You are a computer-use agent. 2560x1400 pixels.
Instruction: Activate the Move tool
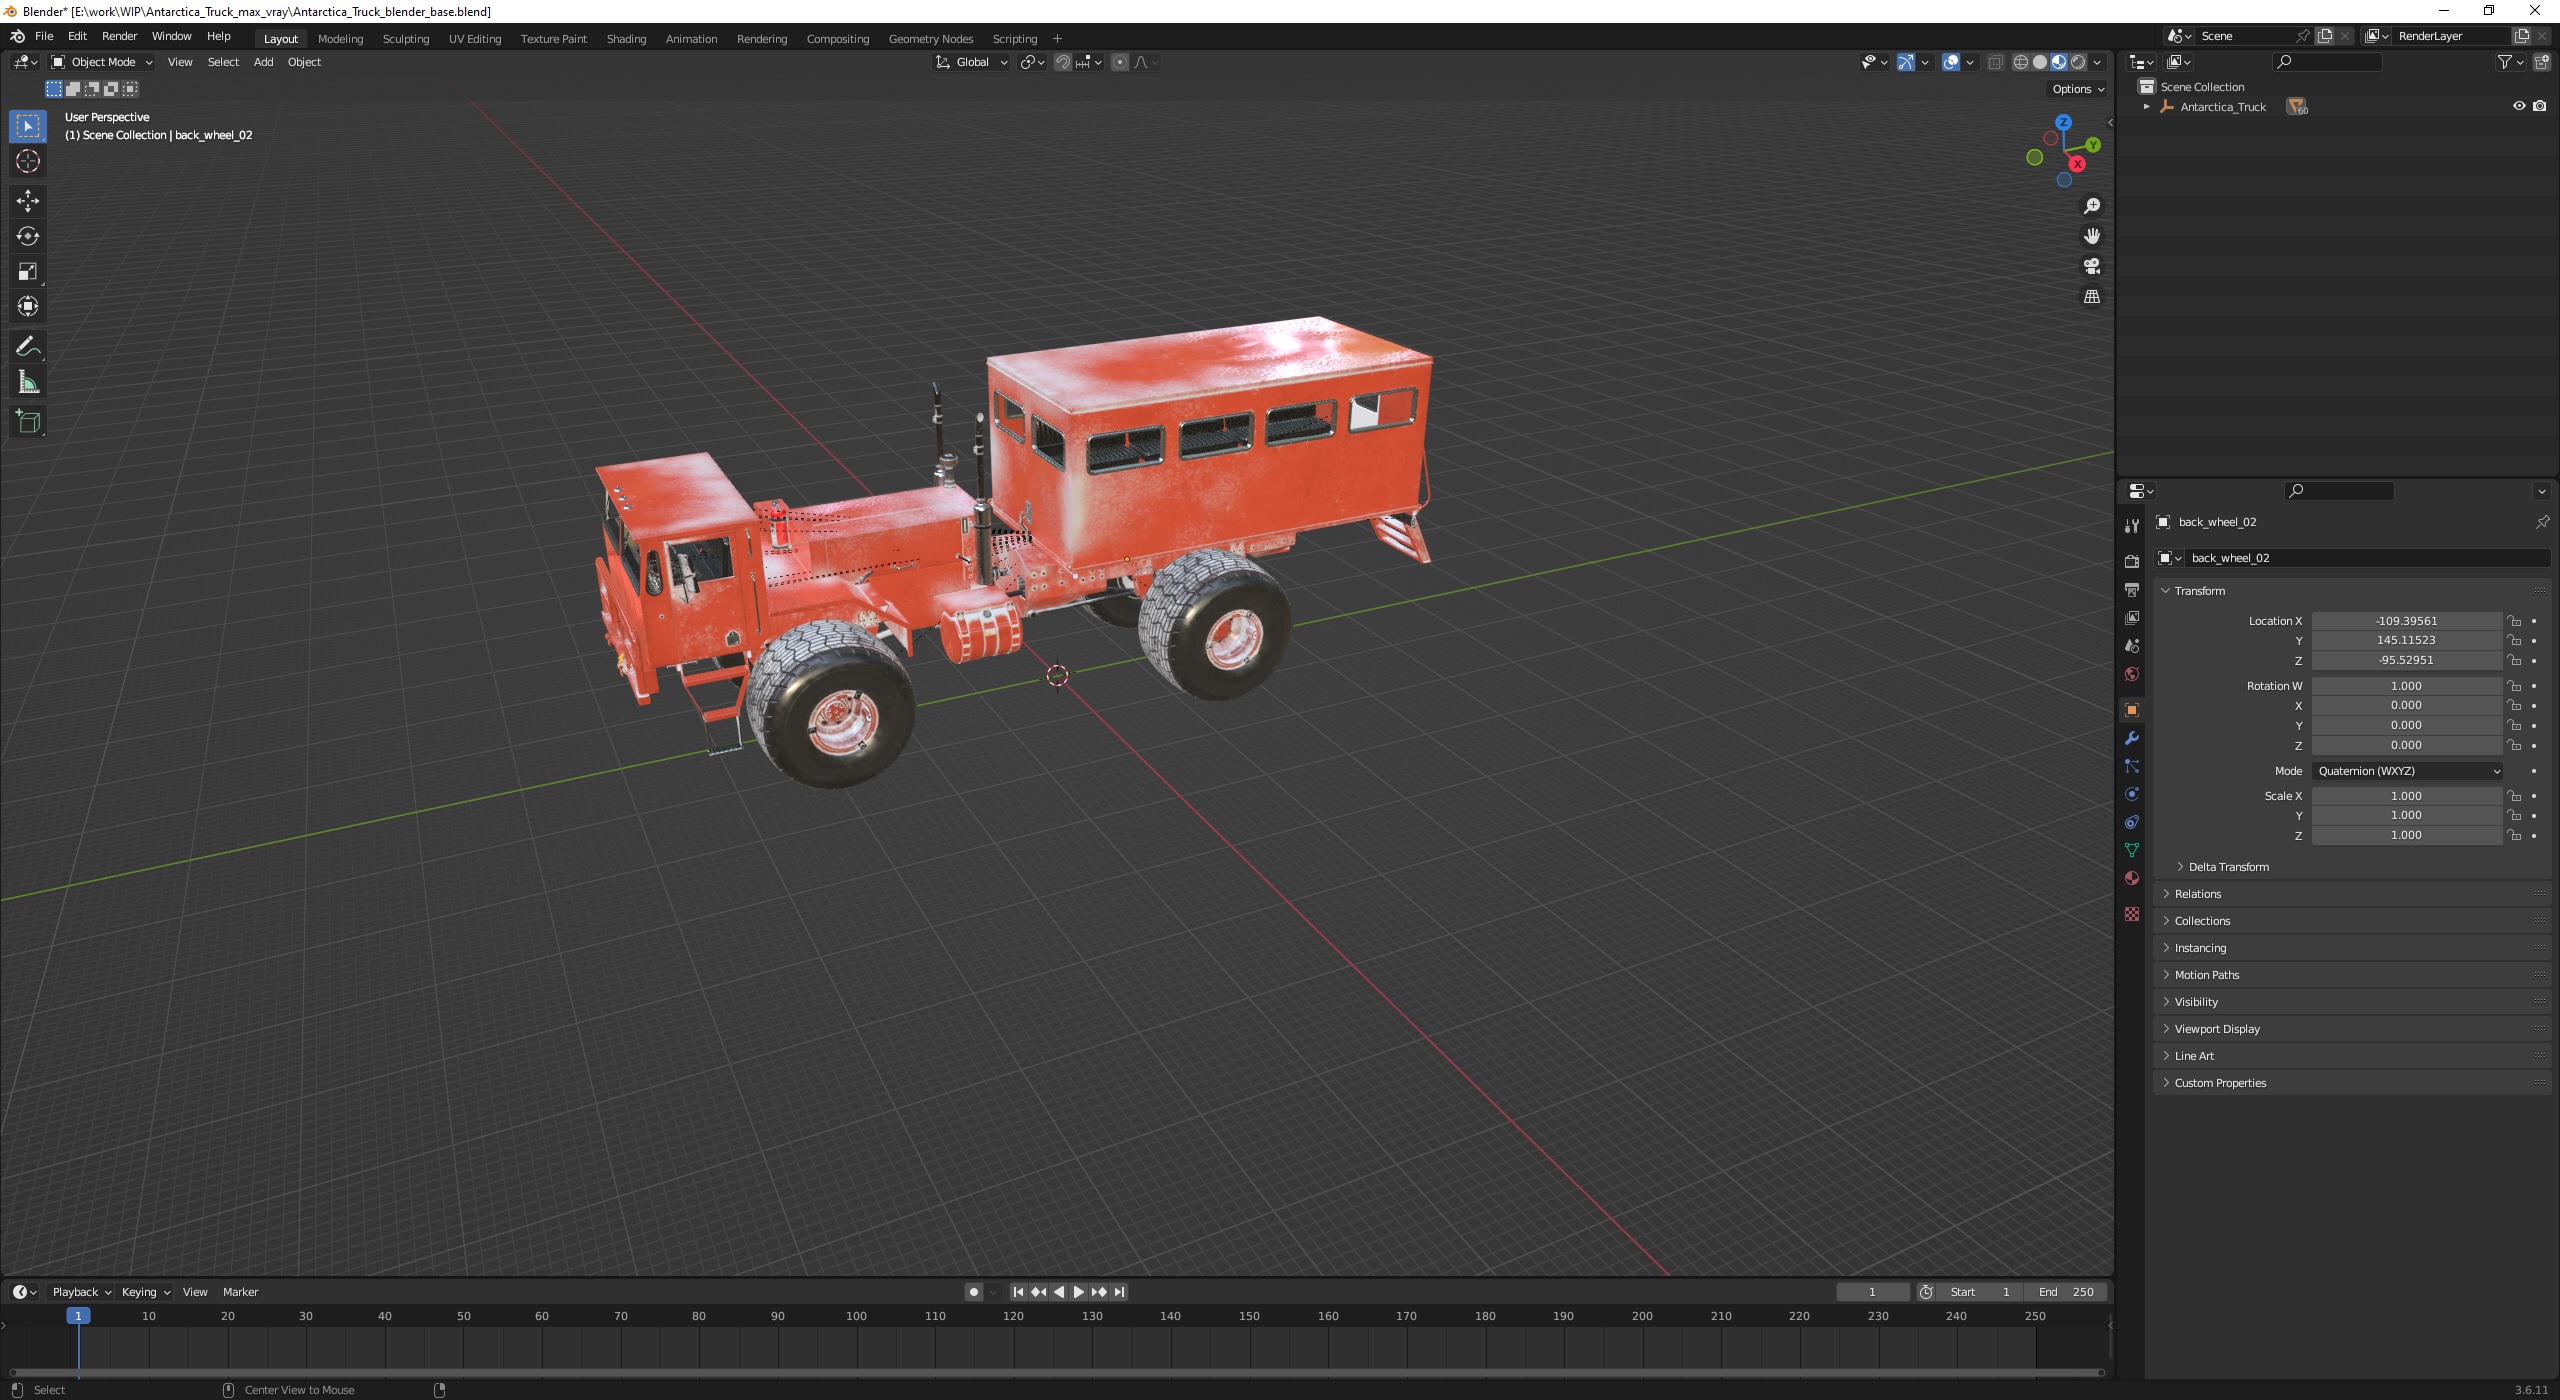click(x=28, y=201)
